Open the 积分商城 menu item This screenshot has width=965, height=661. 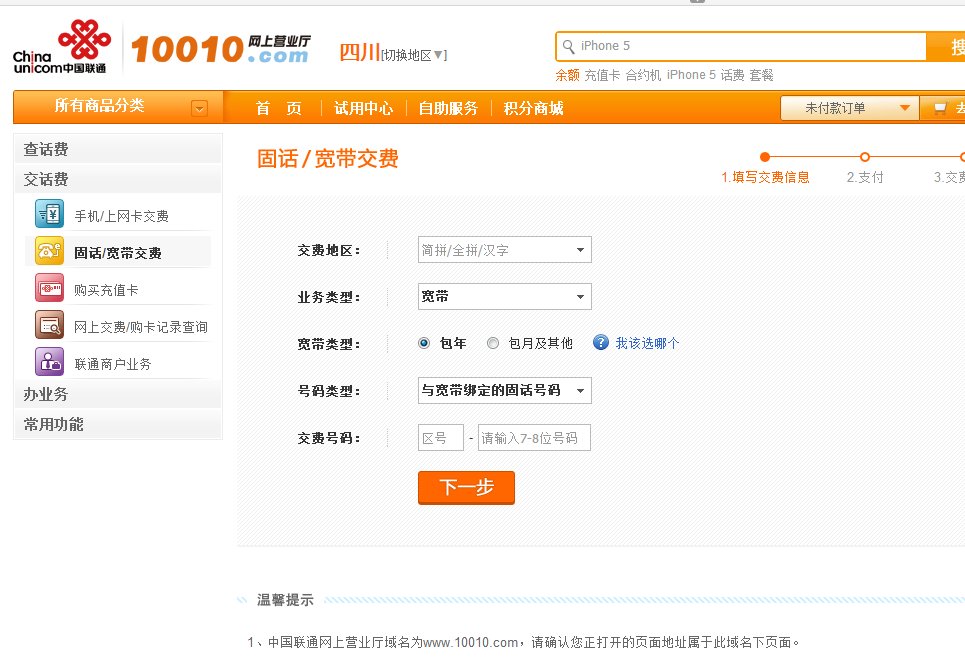533,108
